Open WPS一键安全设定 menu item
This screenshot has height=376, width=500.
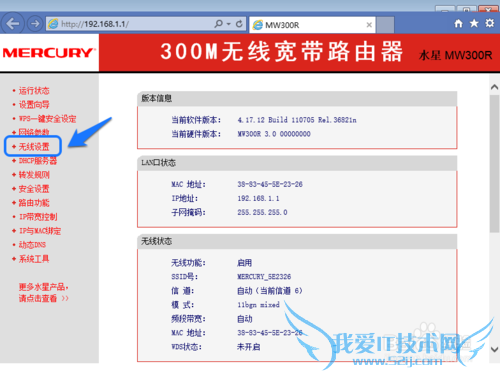(x=47, y=119)
